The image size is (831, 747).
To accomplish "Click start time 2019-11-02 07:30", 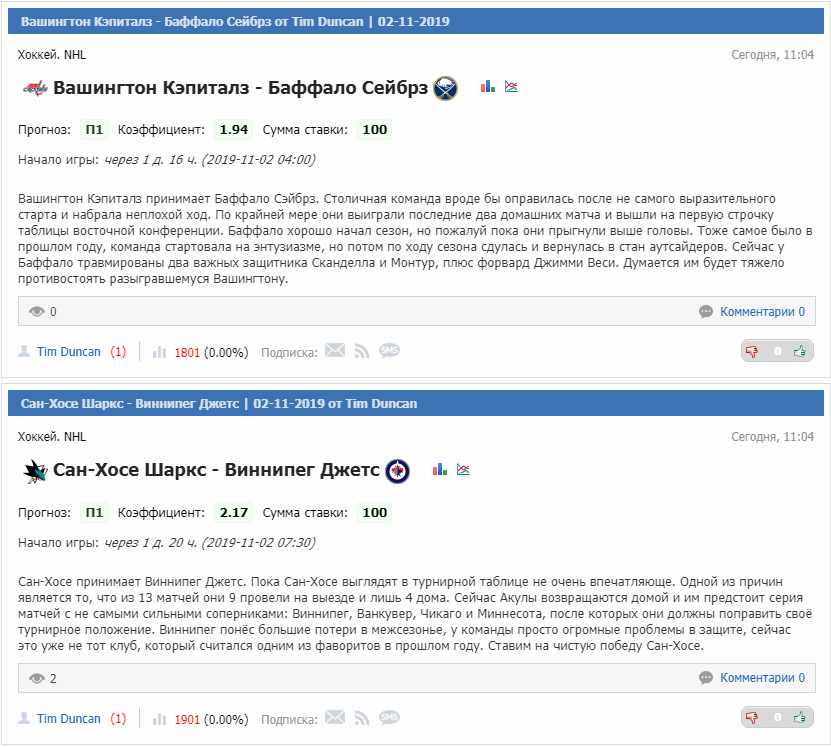I will point(259,543).
